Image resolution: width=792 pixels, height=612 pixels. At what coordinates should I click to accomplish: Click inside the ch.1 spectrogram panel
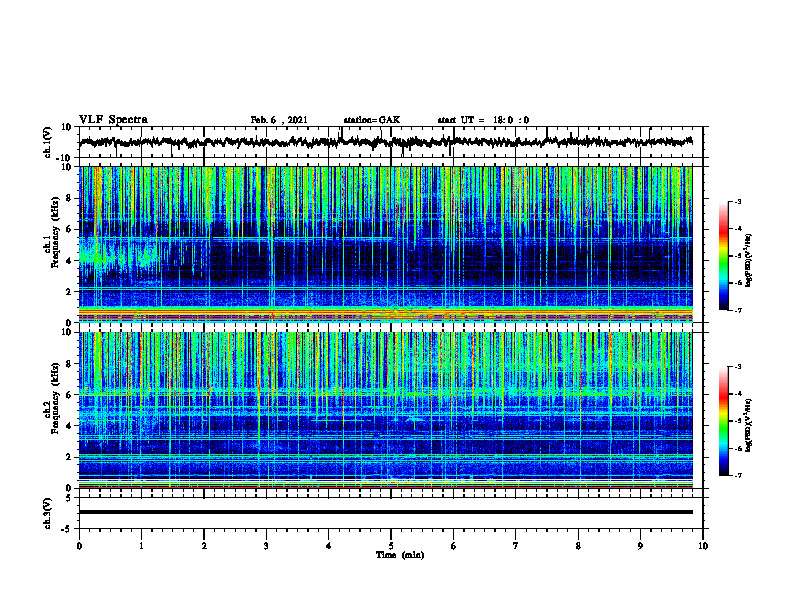pos(385,244)
